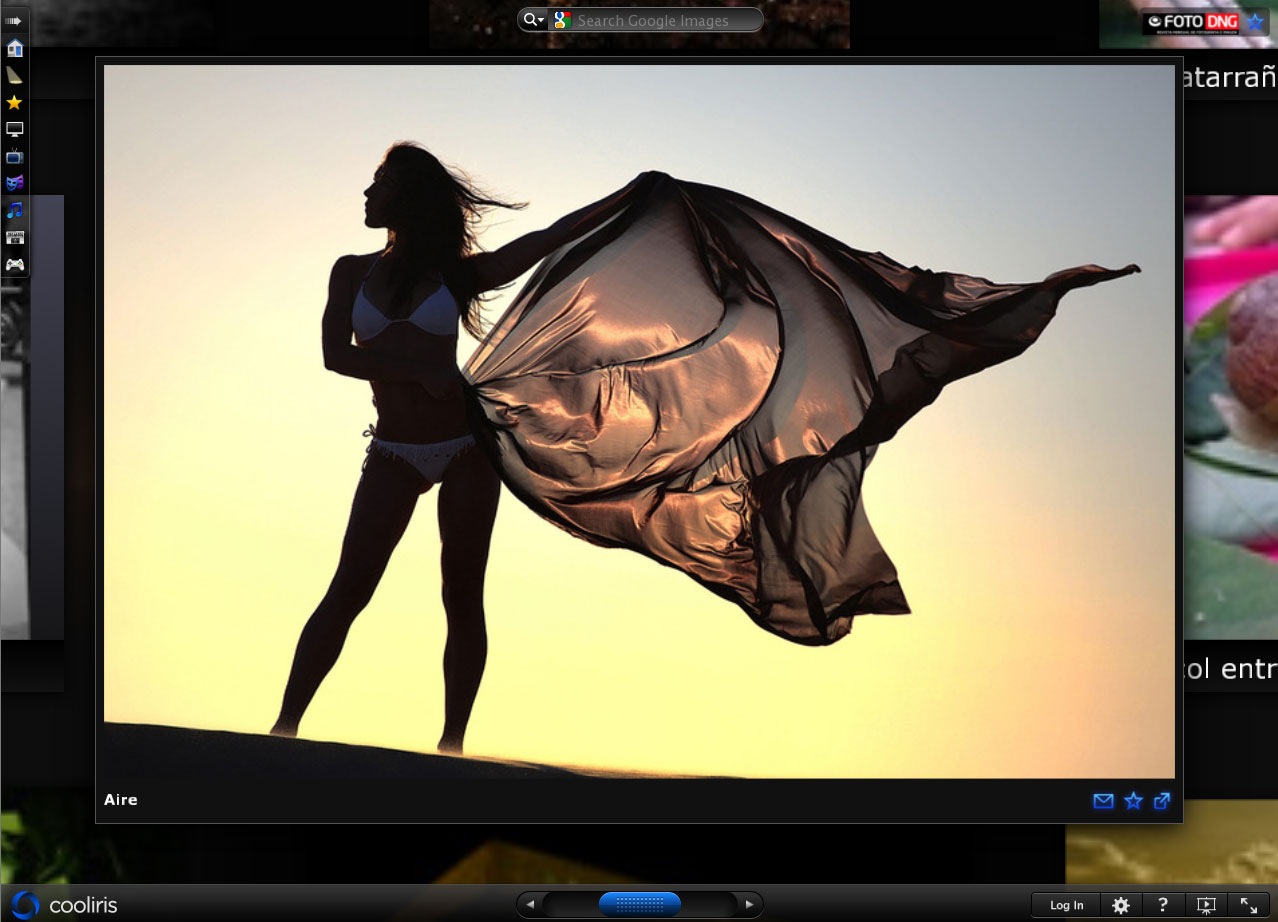
Task: Open the Home channel in sidebar
Action: [14, 48]
